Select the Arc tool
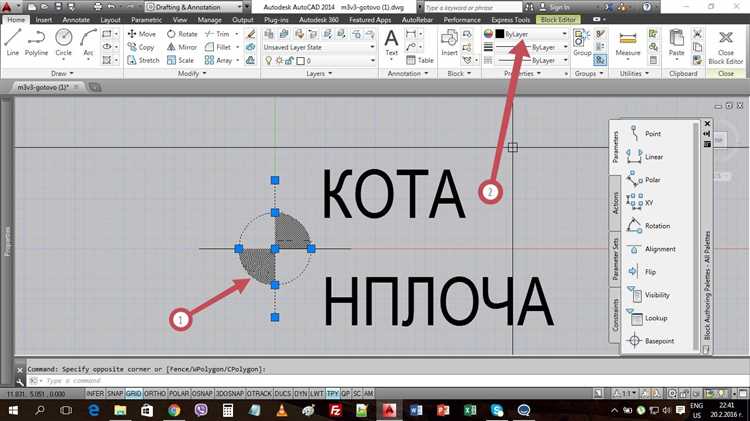 coord(88,42)
